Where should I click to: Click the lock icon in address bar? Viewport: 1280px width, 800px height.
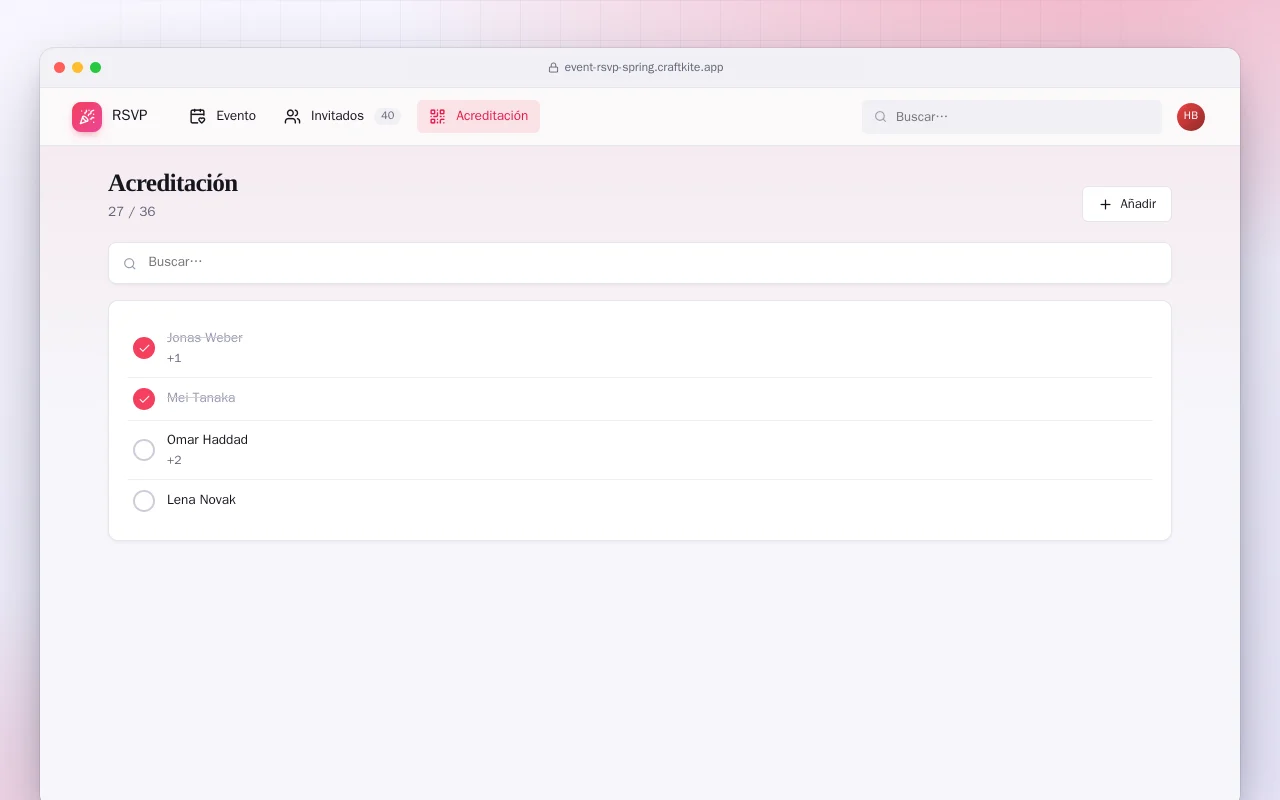pos(553,68)
